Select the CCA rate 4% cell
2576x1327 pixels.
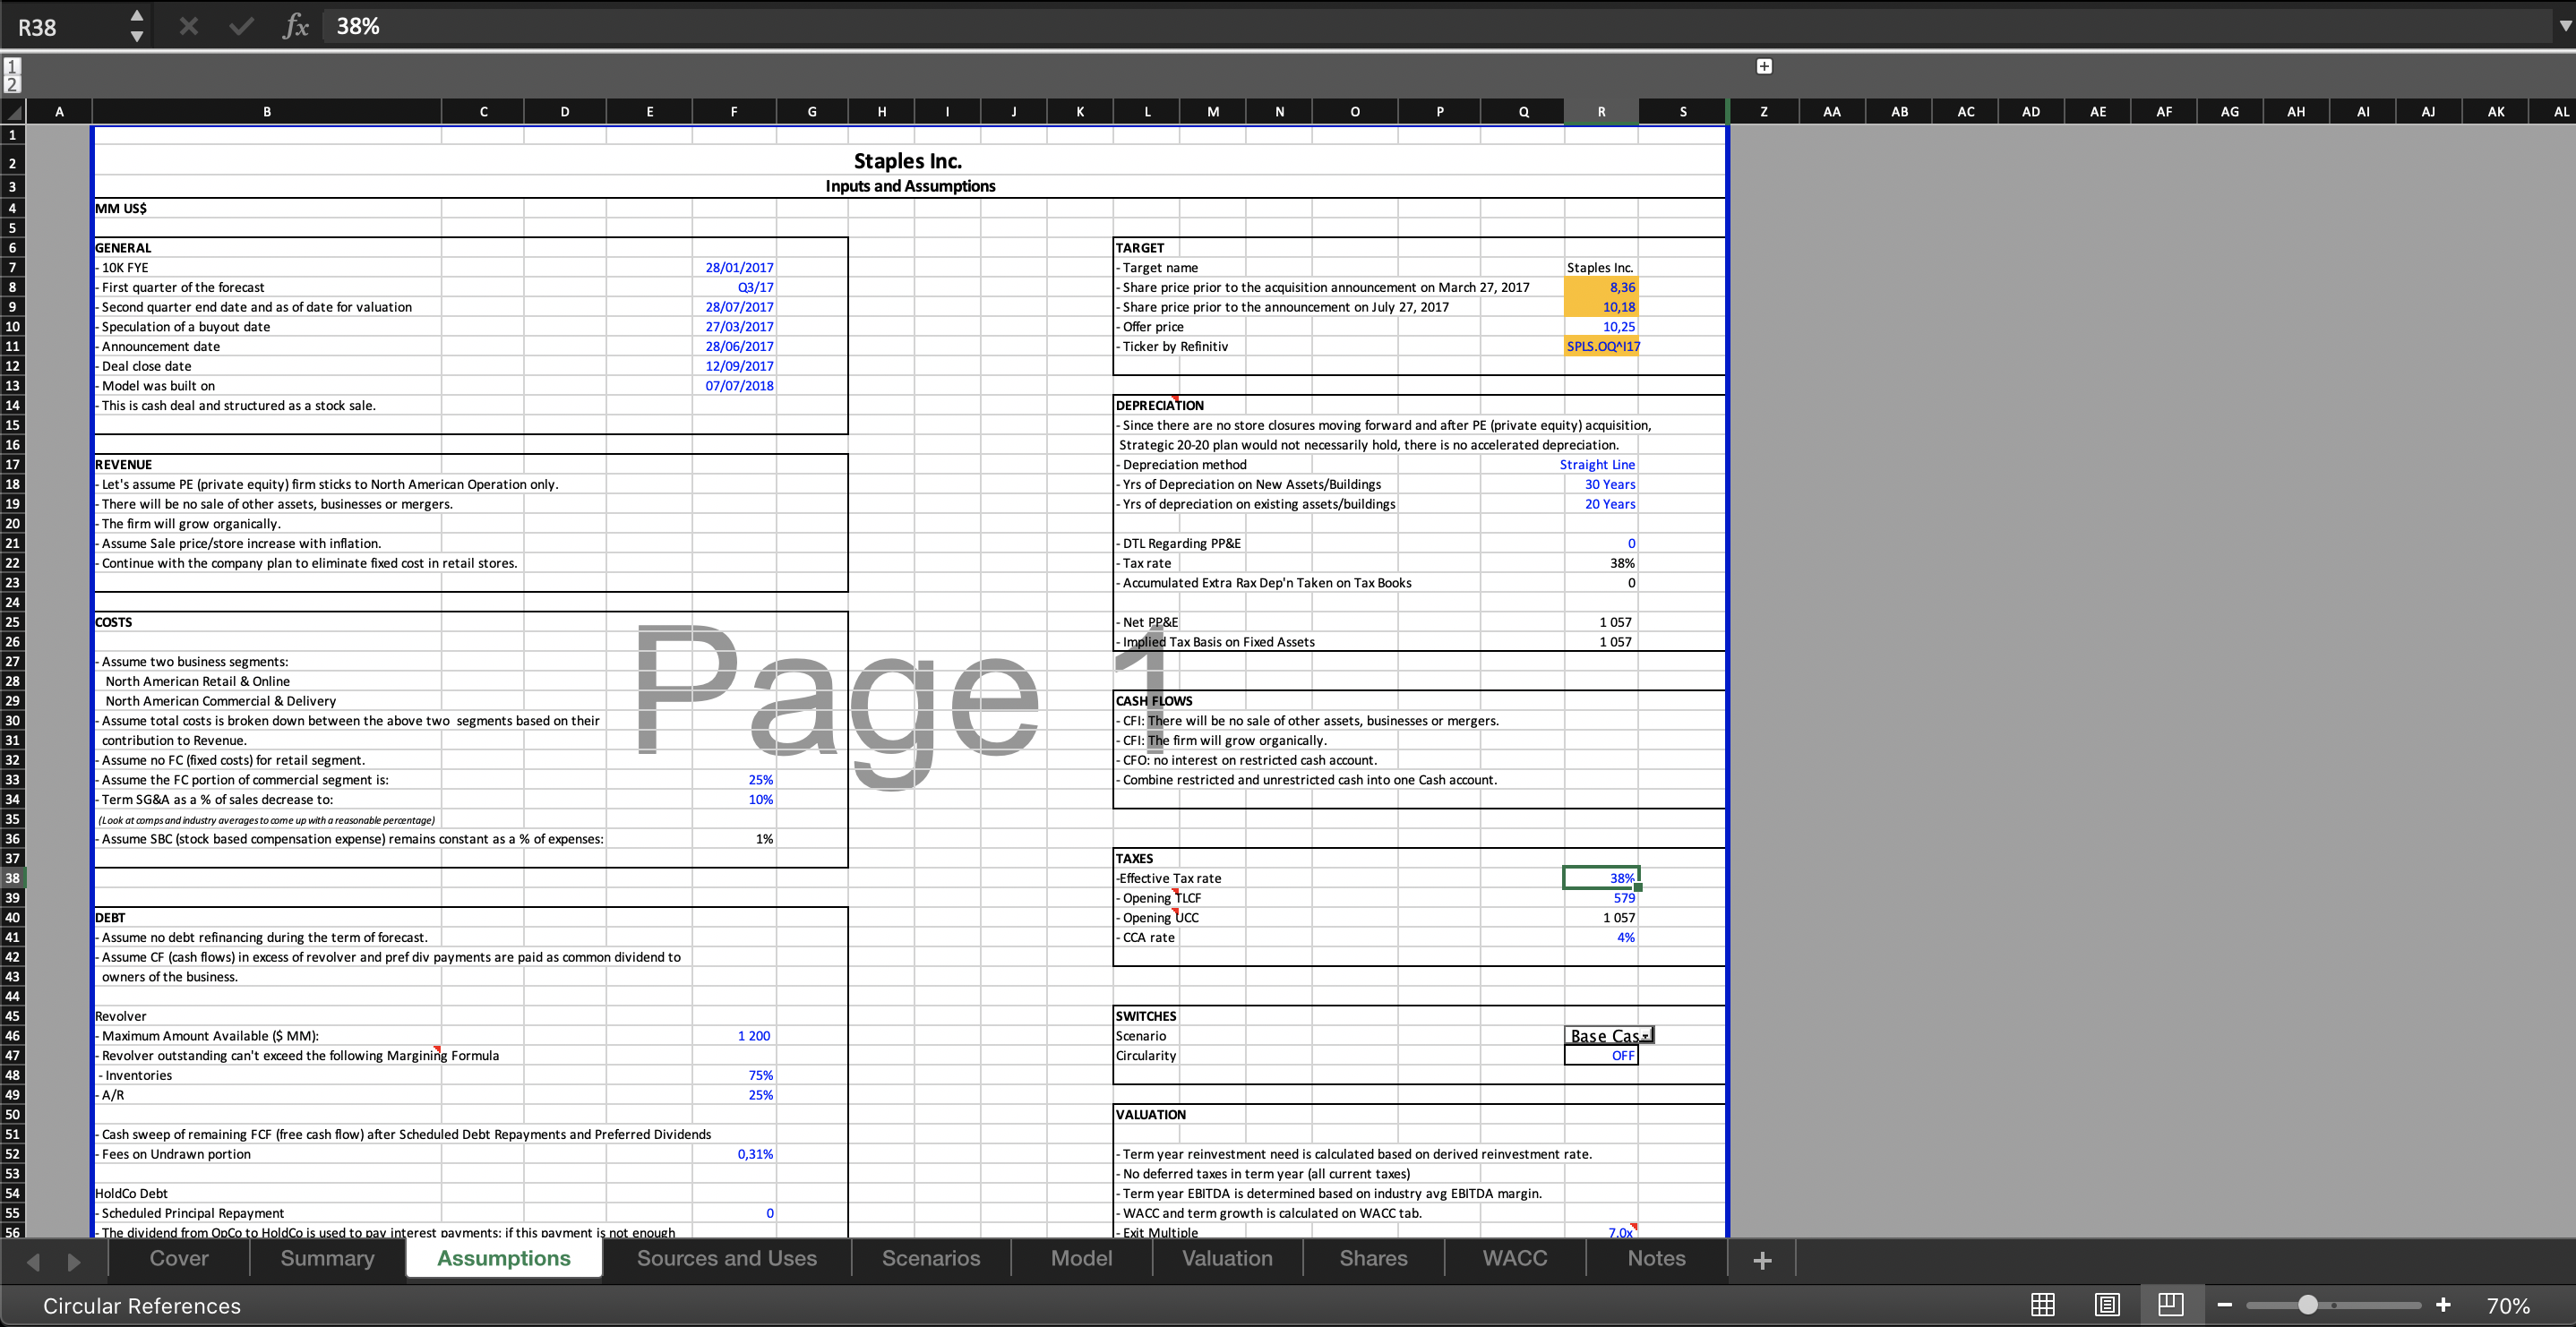[1601, 937]
